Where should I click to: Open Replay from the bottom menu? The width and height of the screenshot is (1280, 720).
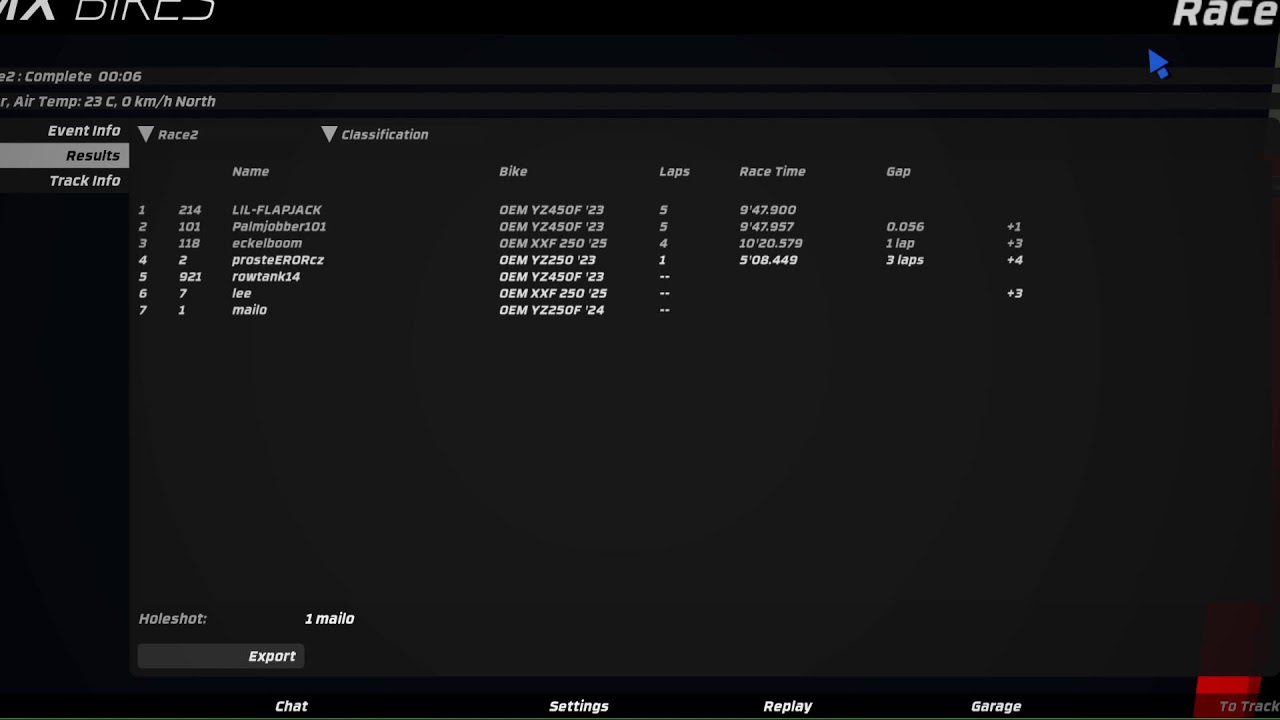tap(788, 706)
